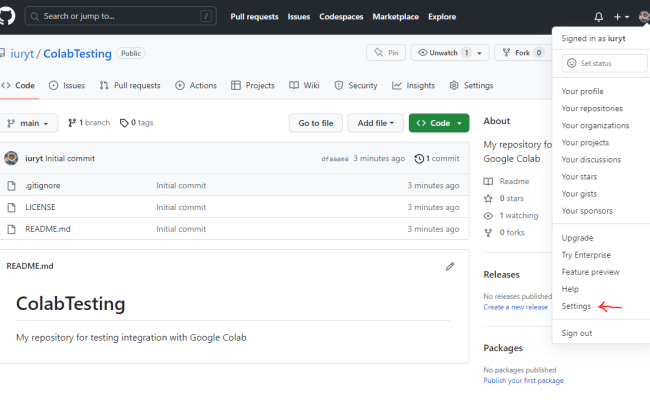The height and width of the screenshot is (400, 650).
Task: View the 1 commit history link
Action: (437, 158)
